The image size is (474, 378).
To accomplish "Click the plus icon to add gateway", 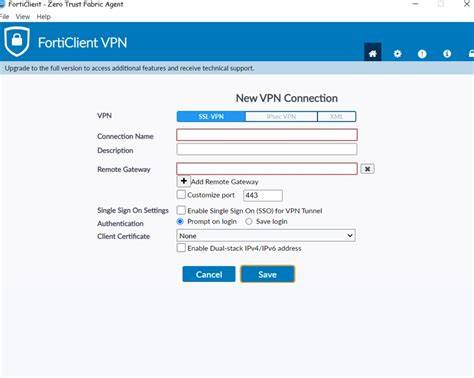I will [x=183, y=181].
